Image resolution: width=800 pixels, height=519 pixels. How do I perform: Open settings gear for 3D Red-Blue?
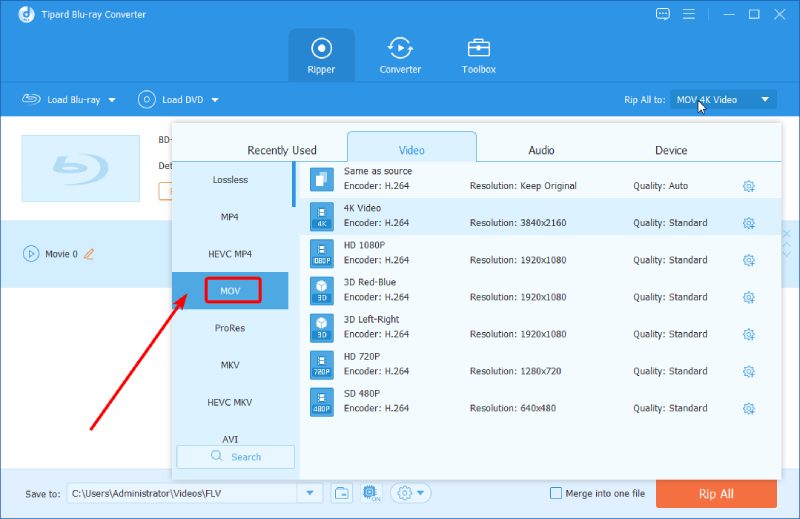[x=748, y=298]
